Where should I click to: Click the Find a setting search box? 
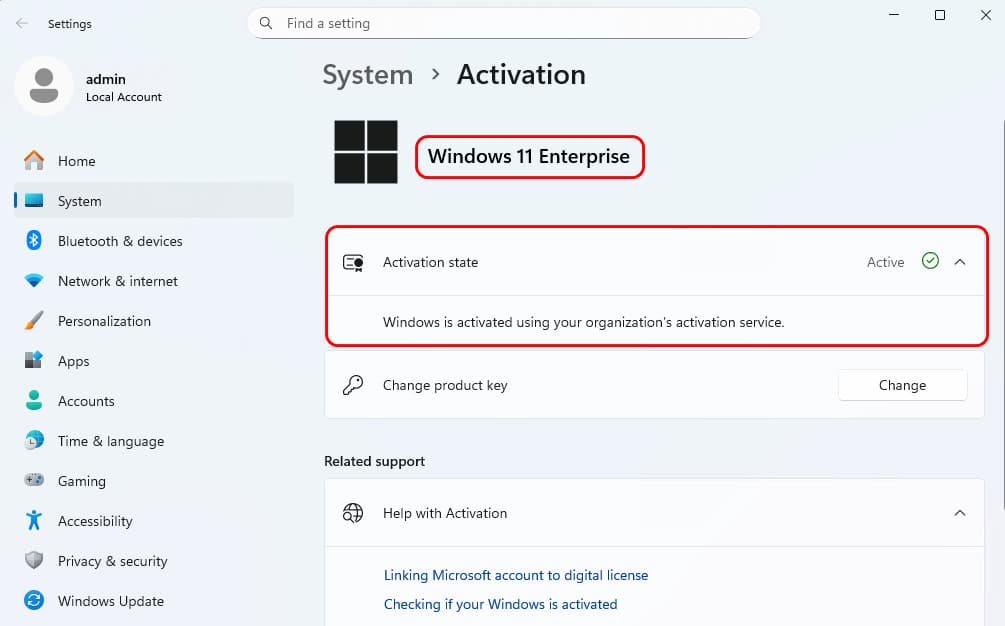coord(504,23)
